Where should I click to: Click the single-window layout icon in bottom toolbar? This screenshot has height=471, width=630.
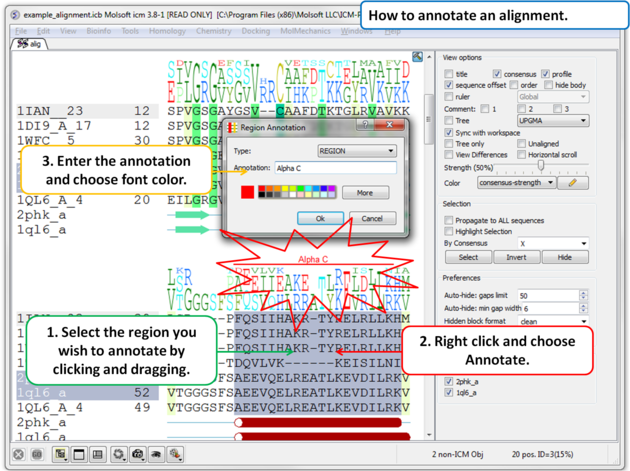pyautogui.click(x=79, y=455)
